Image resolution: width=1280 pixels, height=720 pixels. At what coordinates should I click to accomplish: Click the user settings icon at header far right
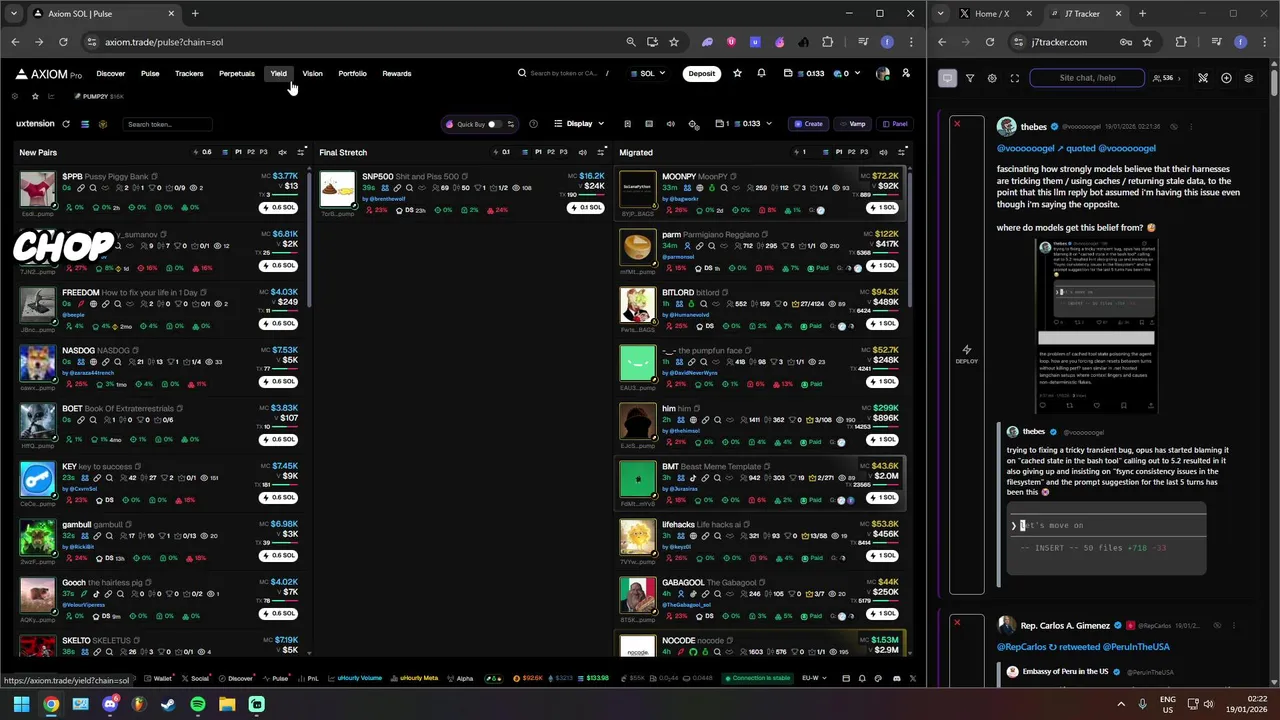click(906, 73)
